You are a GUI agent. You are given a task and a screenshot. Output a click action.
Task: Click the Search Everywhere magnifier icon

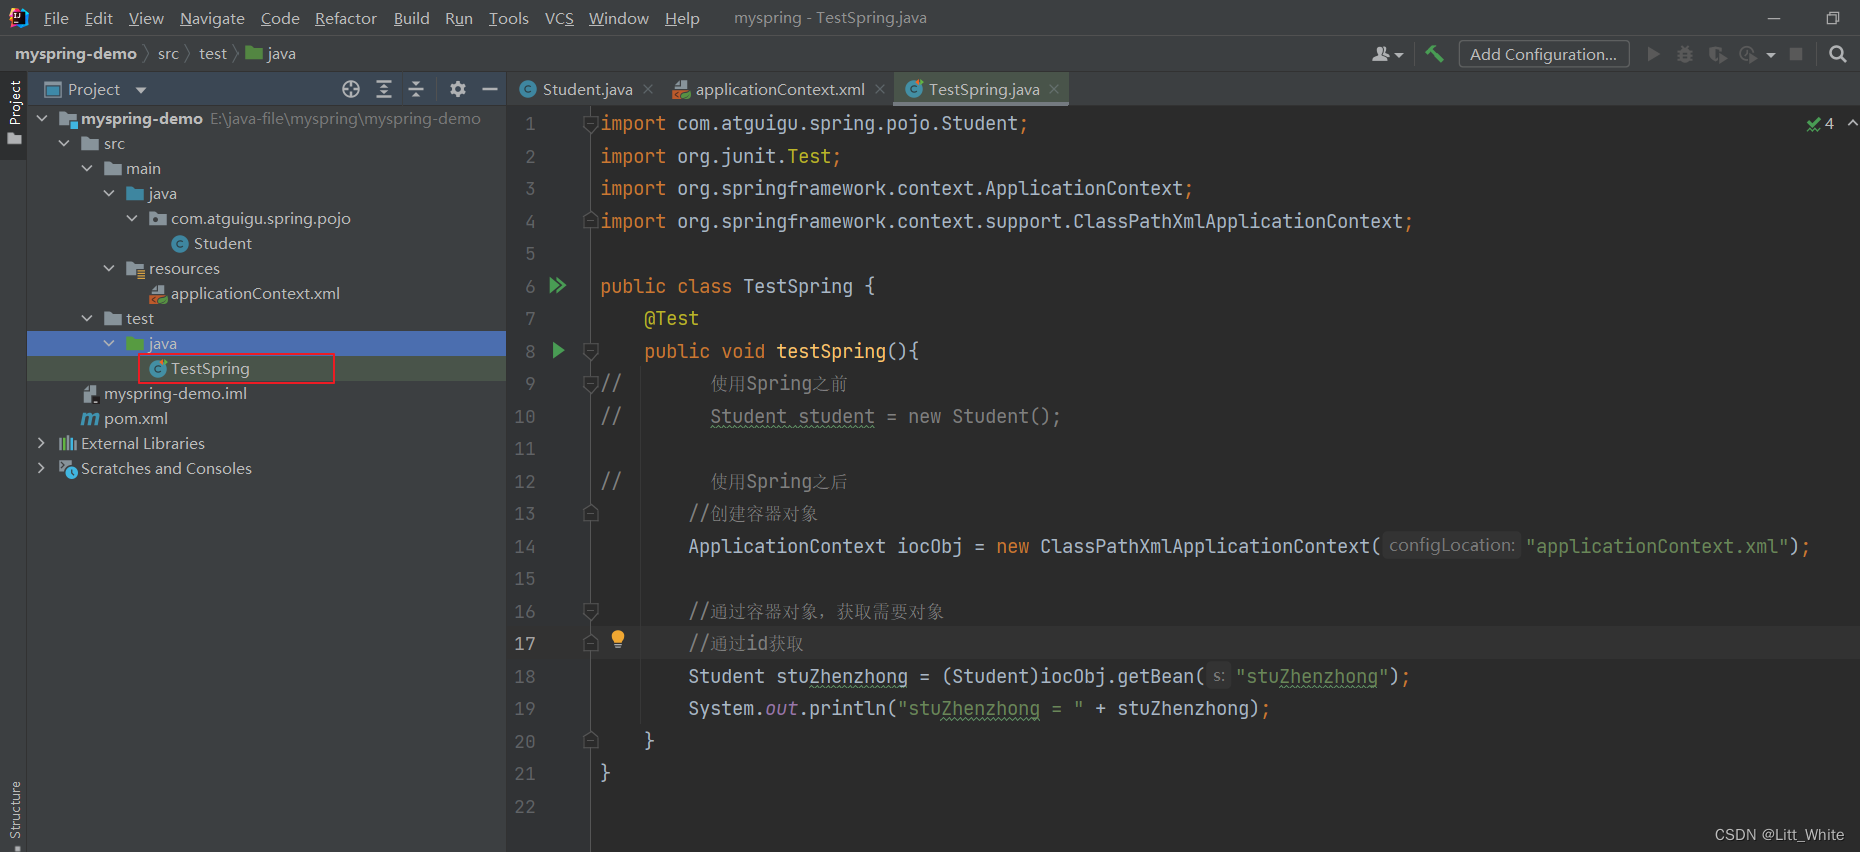tap(1837, 54)
